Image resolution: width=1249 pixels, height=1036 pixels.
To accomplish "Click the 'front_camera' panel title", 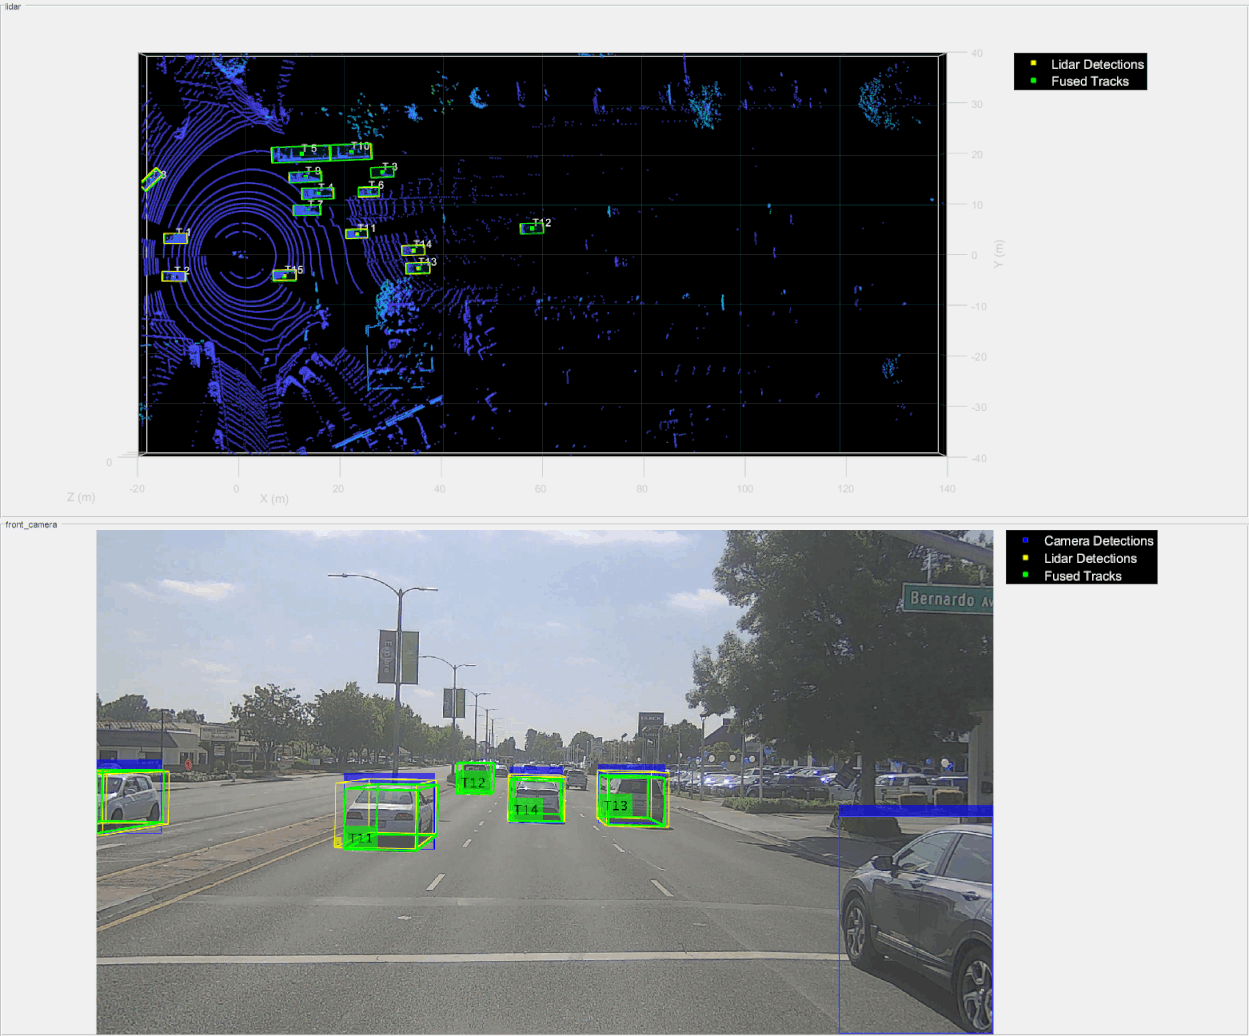I will 31,524.
